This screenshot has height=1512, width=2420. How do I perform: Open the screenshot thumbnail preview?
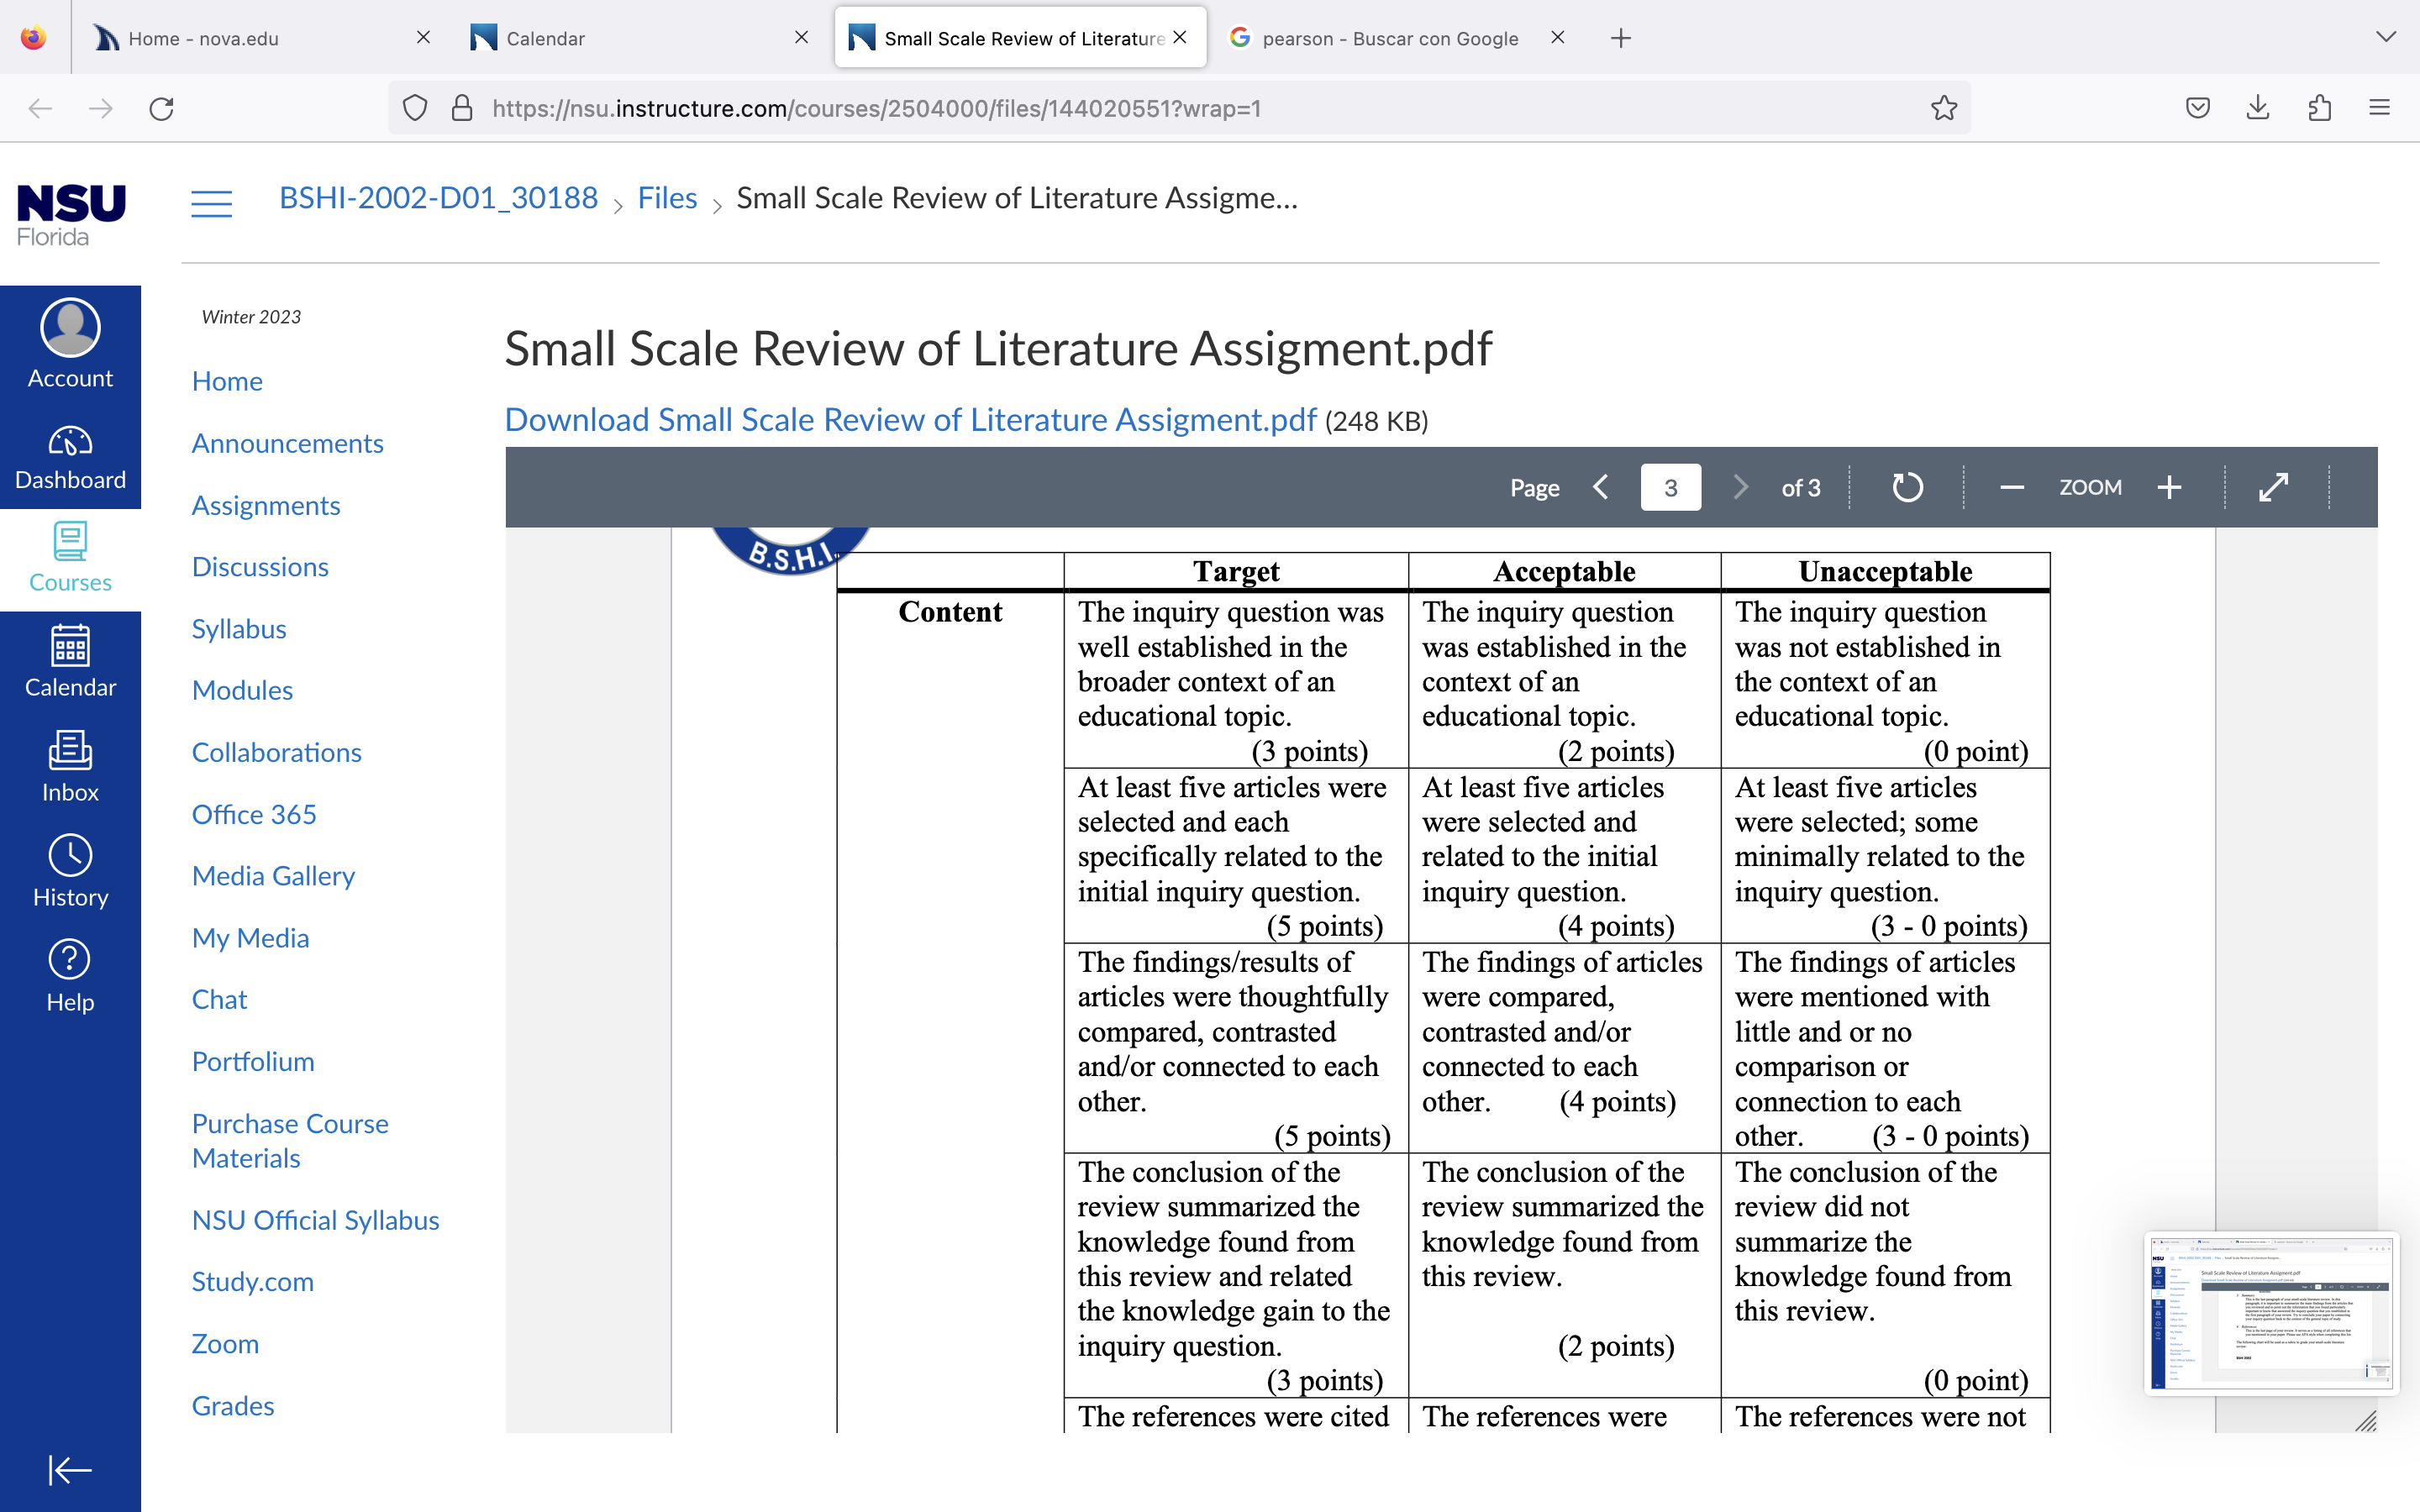[x=2271, y=1312]
